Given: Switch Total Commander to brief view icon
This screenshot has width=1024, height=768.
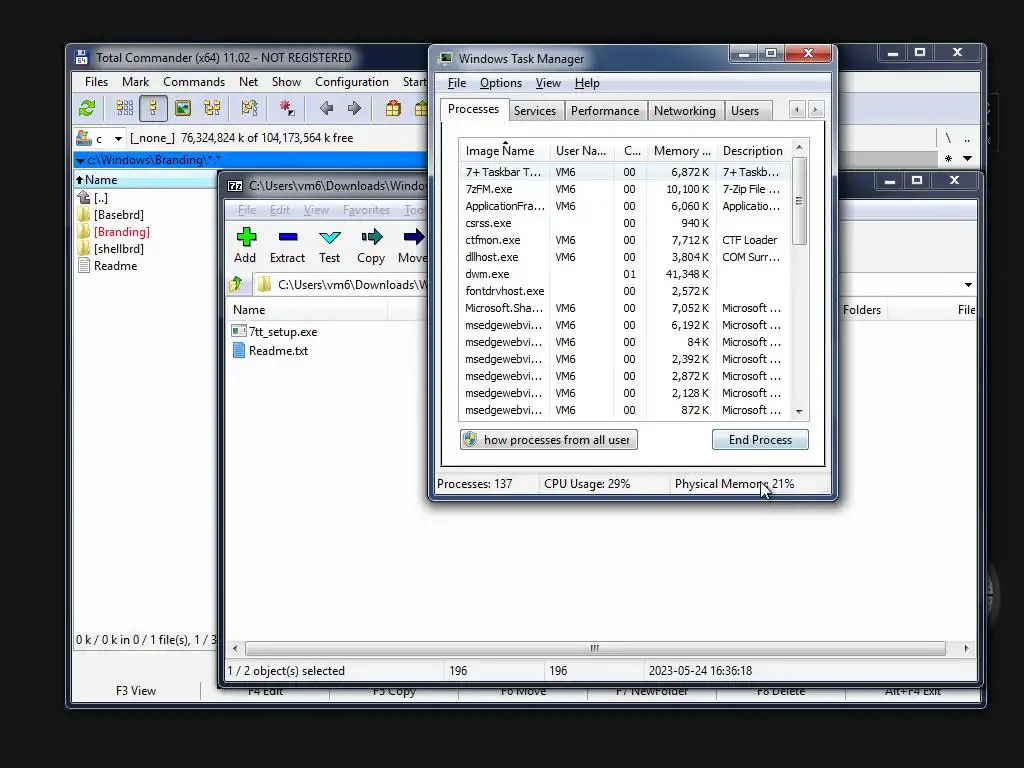Looking at the screenshot, I should [125, 108].
